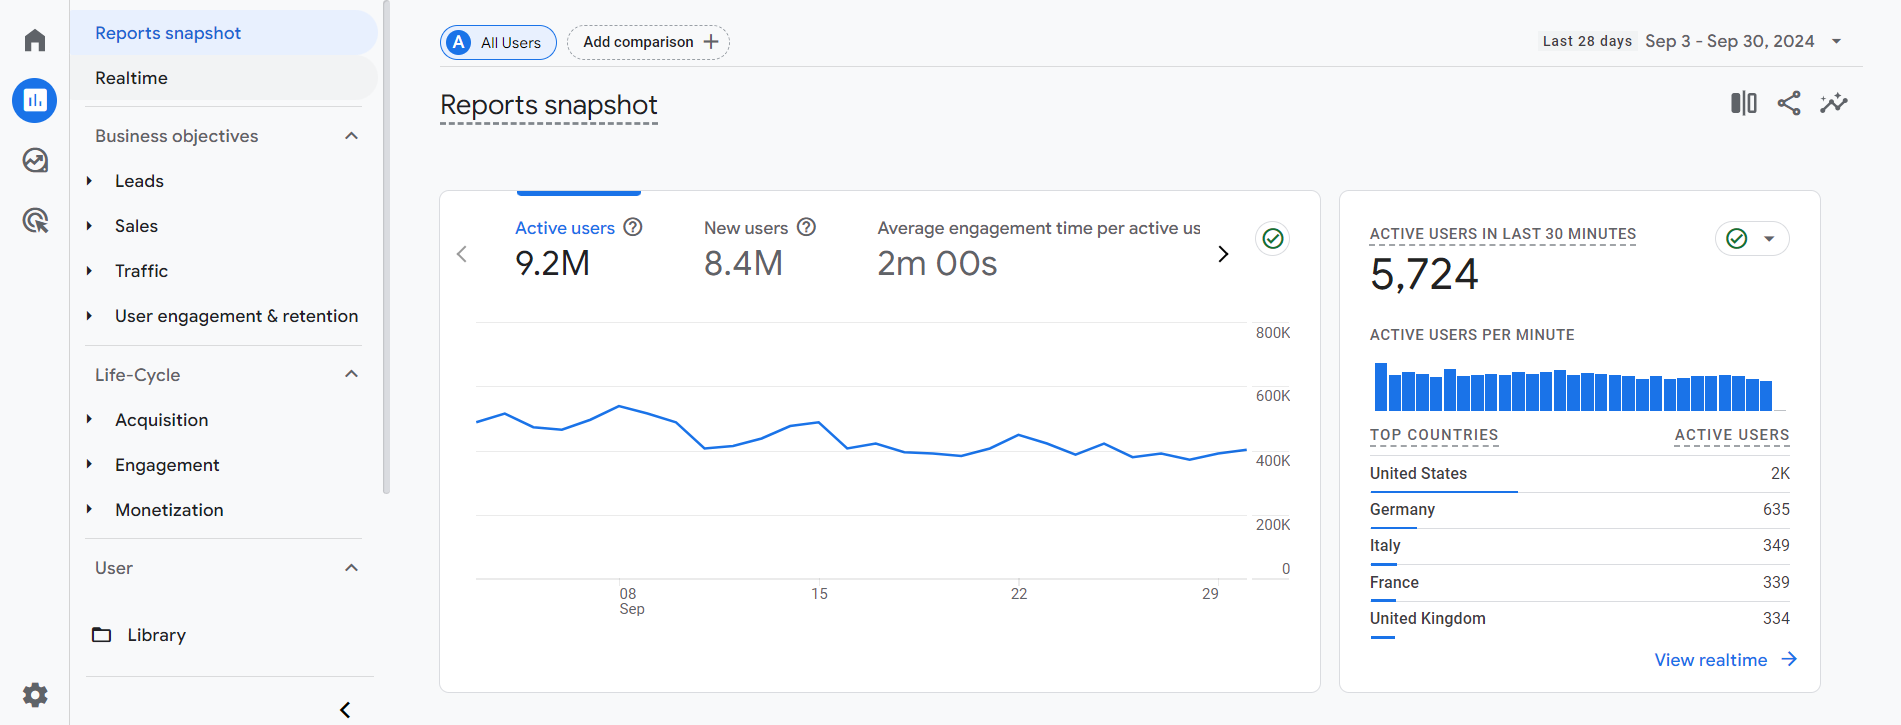Expand the Engagement tree arrow
The height and width of the screenshot is (725, 1901).
click(89, 464)
